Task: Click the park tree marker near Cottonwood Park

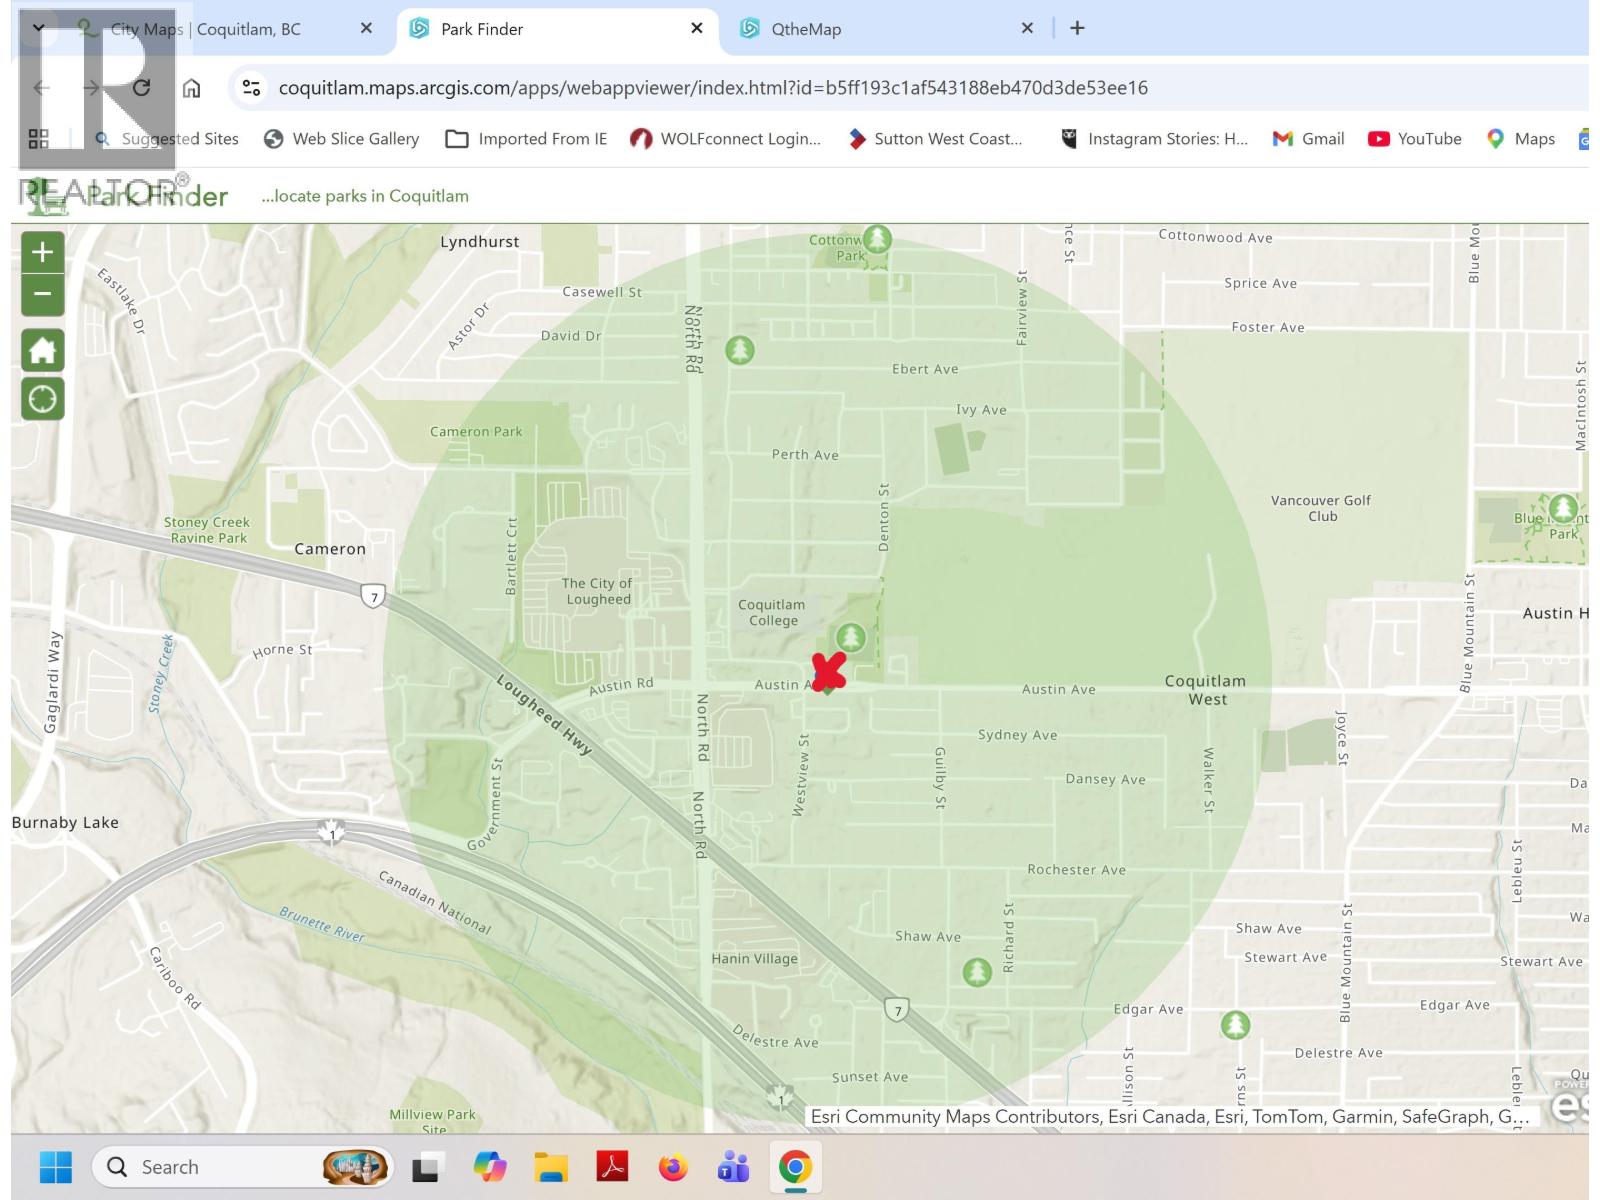Action: pyautogui.click(x=877, y=239)
